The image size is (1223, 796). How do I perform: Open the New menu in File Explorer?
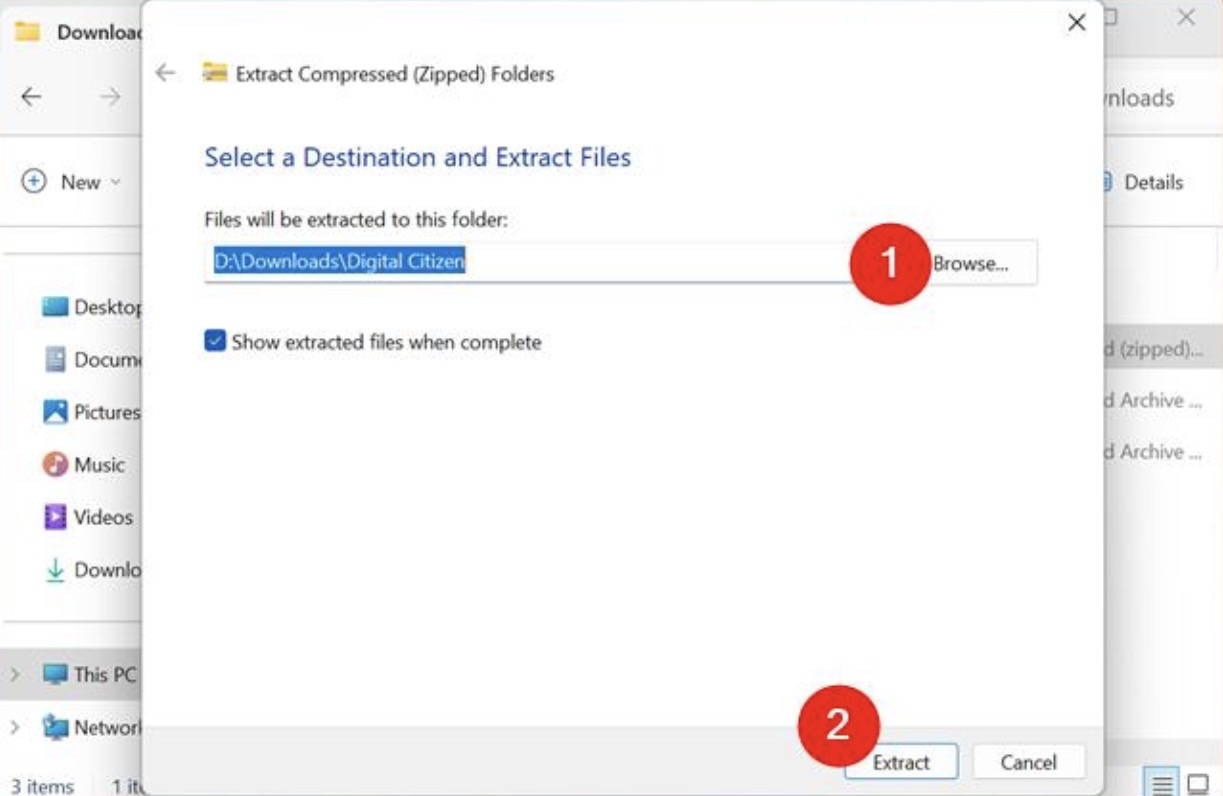coord(72,182)
